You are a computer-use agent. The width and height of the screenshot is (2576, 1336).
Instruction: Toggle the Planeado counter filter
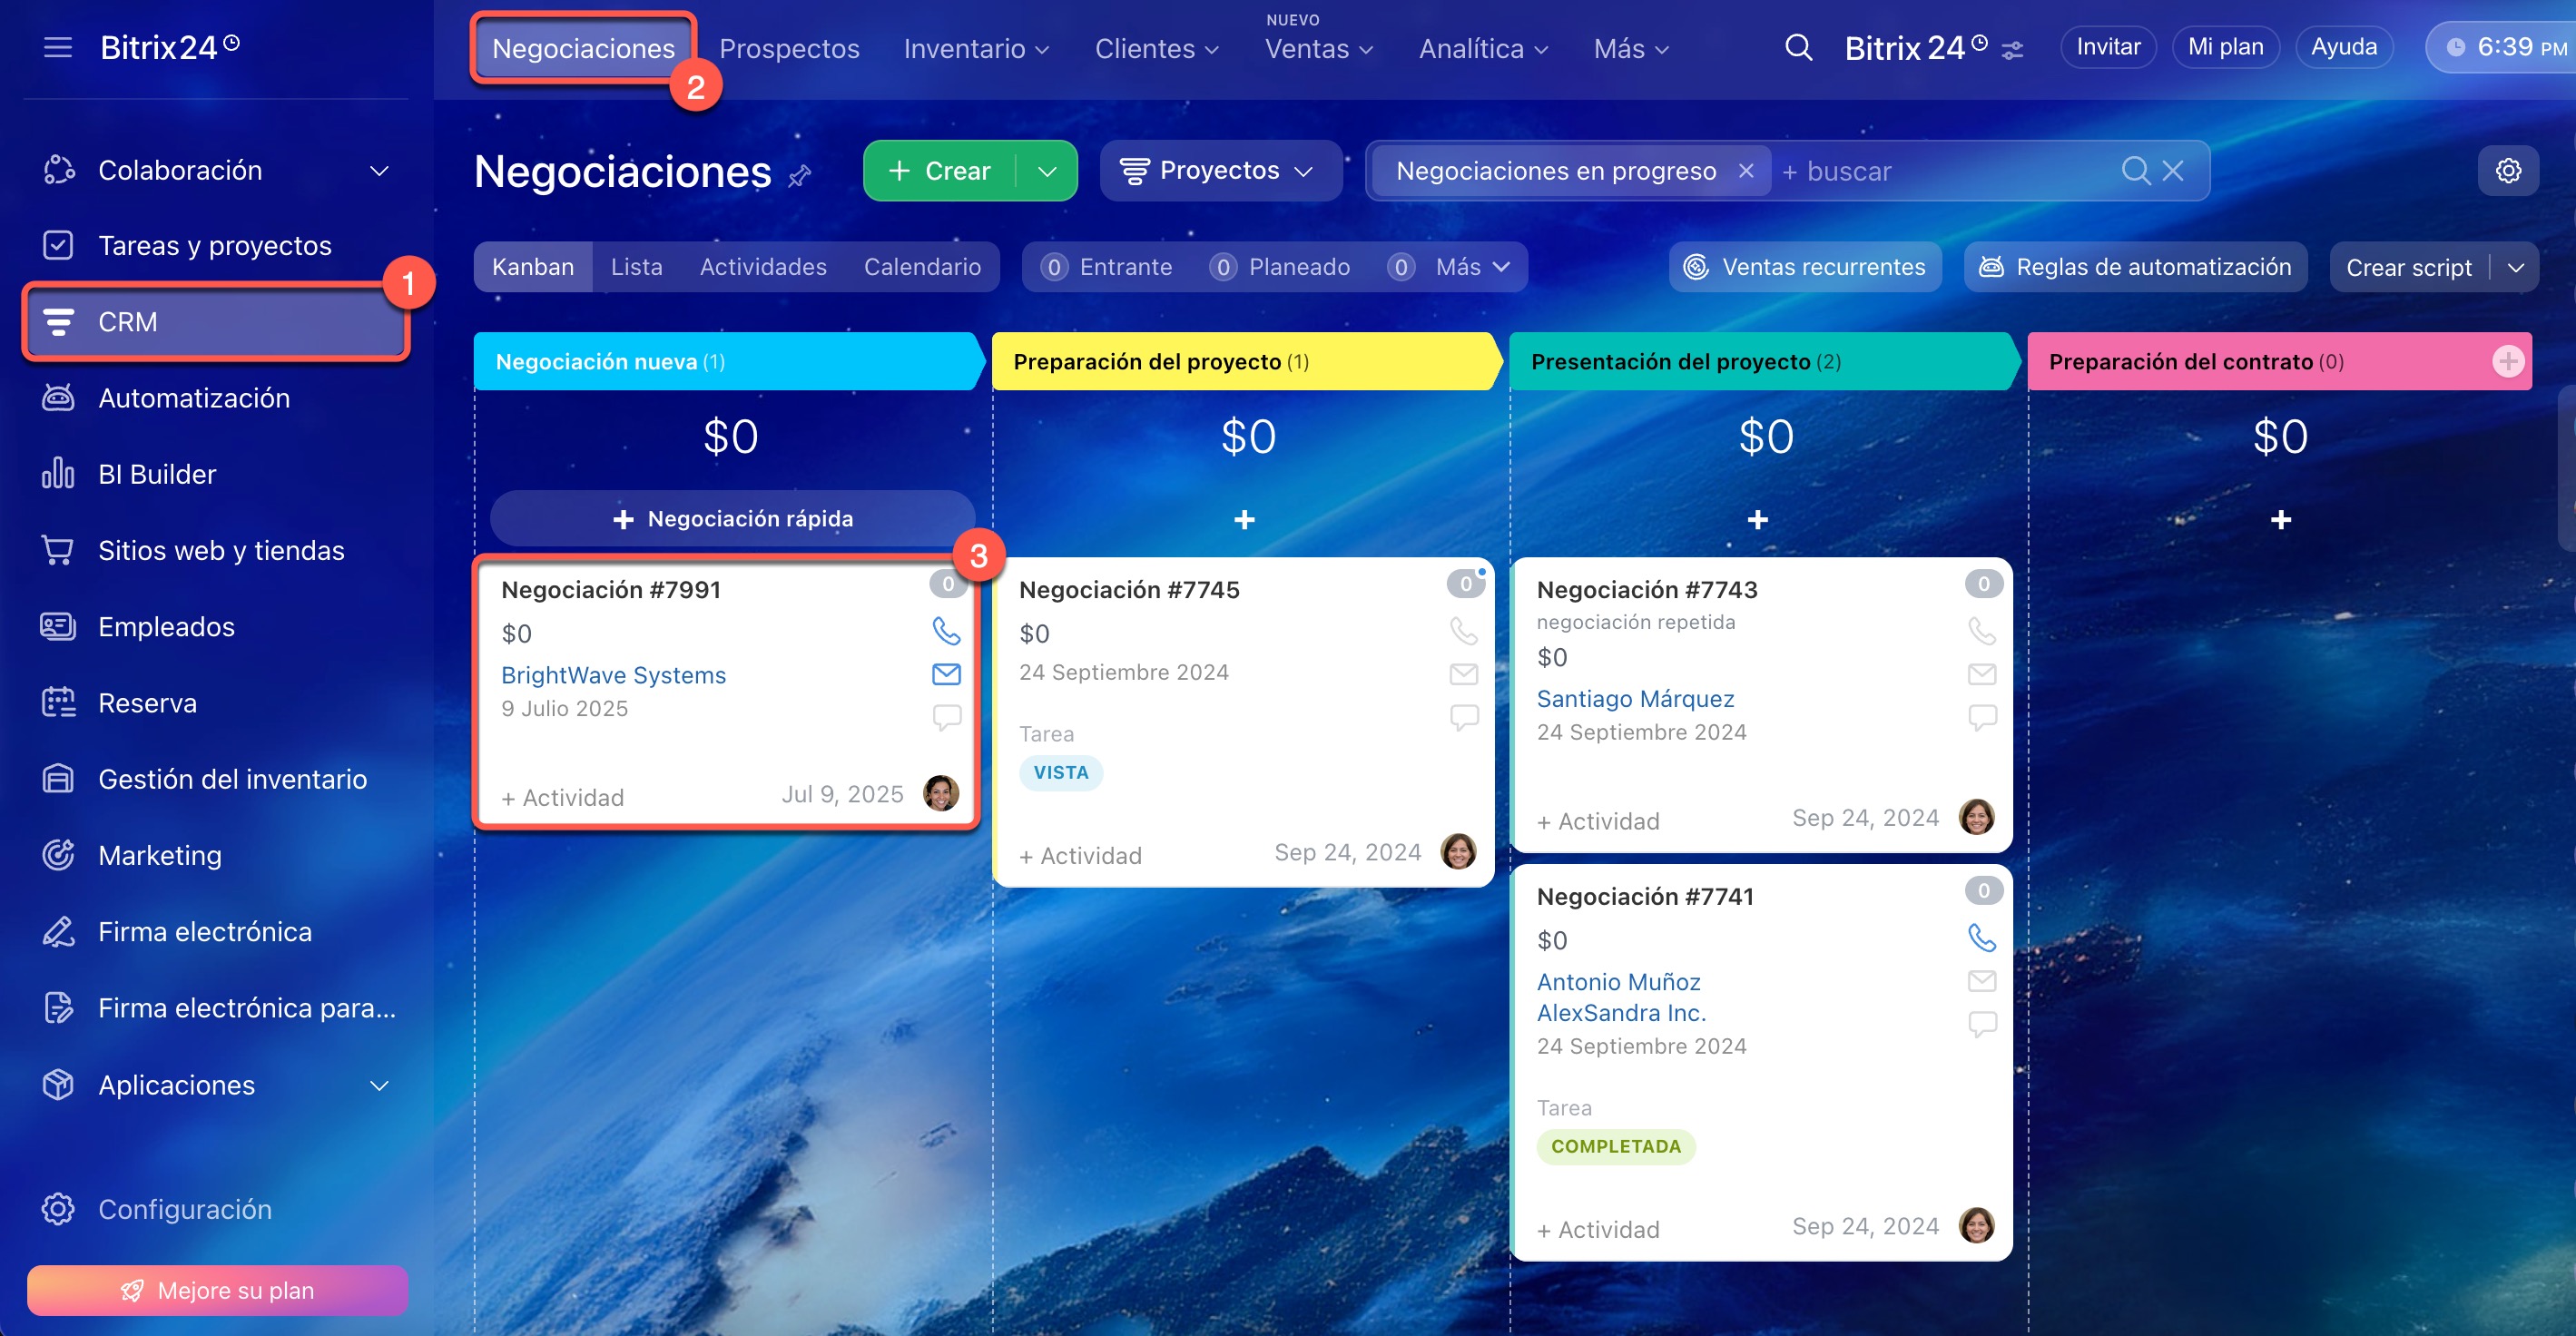click(x=1280, y=267)
